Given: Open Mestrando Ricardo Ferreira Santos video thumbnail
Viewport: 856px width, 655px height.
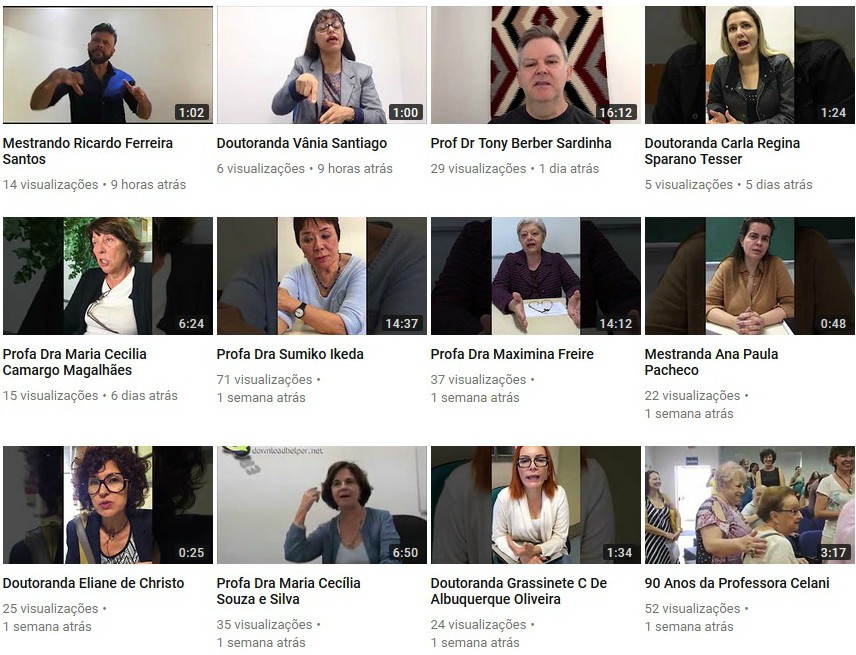Looking at the screenshot, I should click(x=108, y=65).
